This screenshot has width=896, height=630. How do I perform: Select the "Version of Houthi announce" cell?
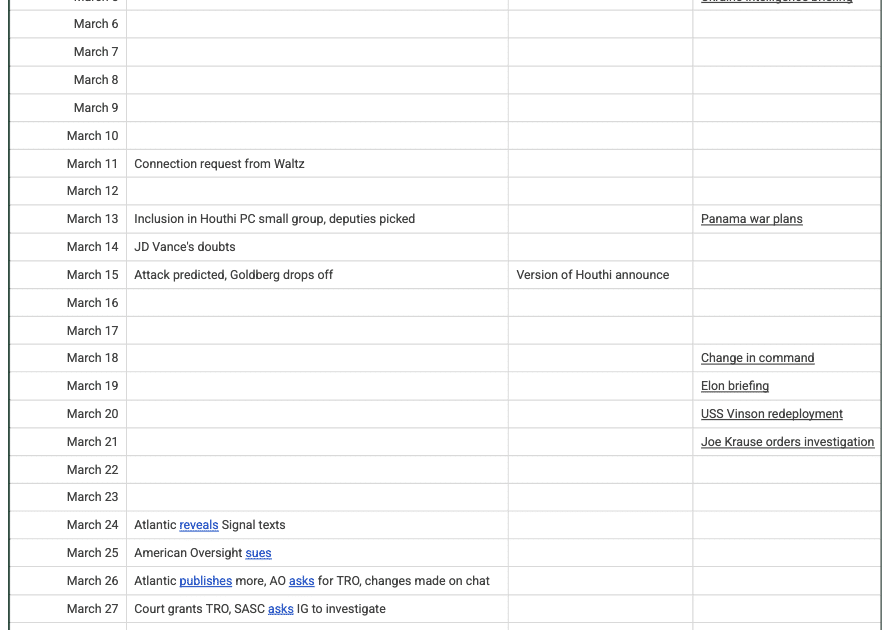593,275
